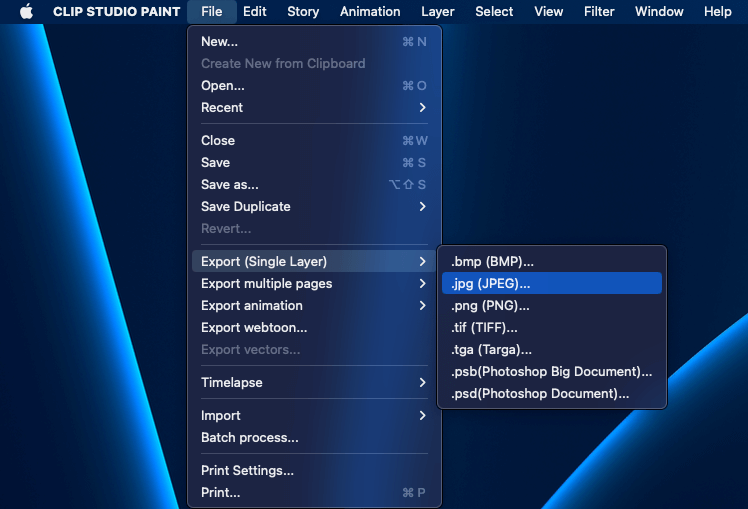The width and height of the screenshot is (748, 509).
Task: Expand Export (Single Layer) submenu
Action: [314, 261]
